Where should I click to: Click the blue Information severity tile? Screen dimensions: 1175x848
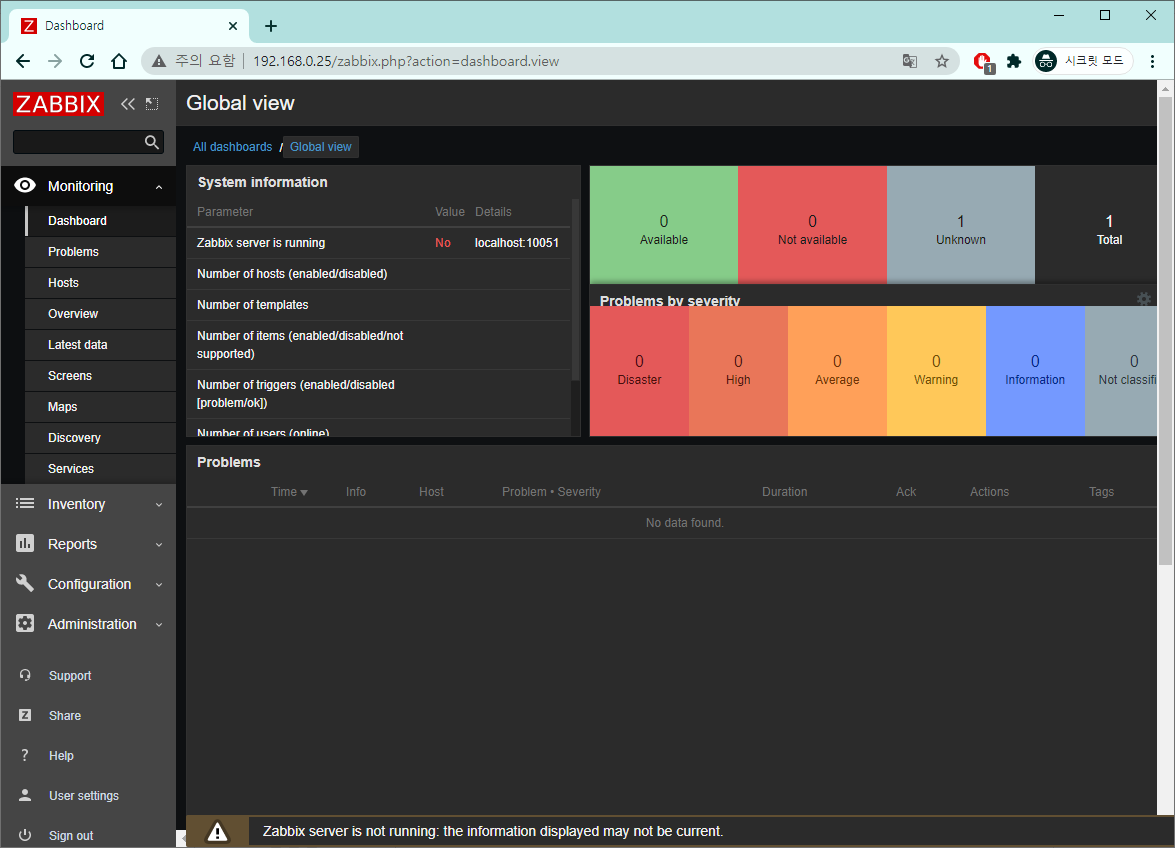(x=1035, y=371)
